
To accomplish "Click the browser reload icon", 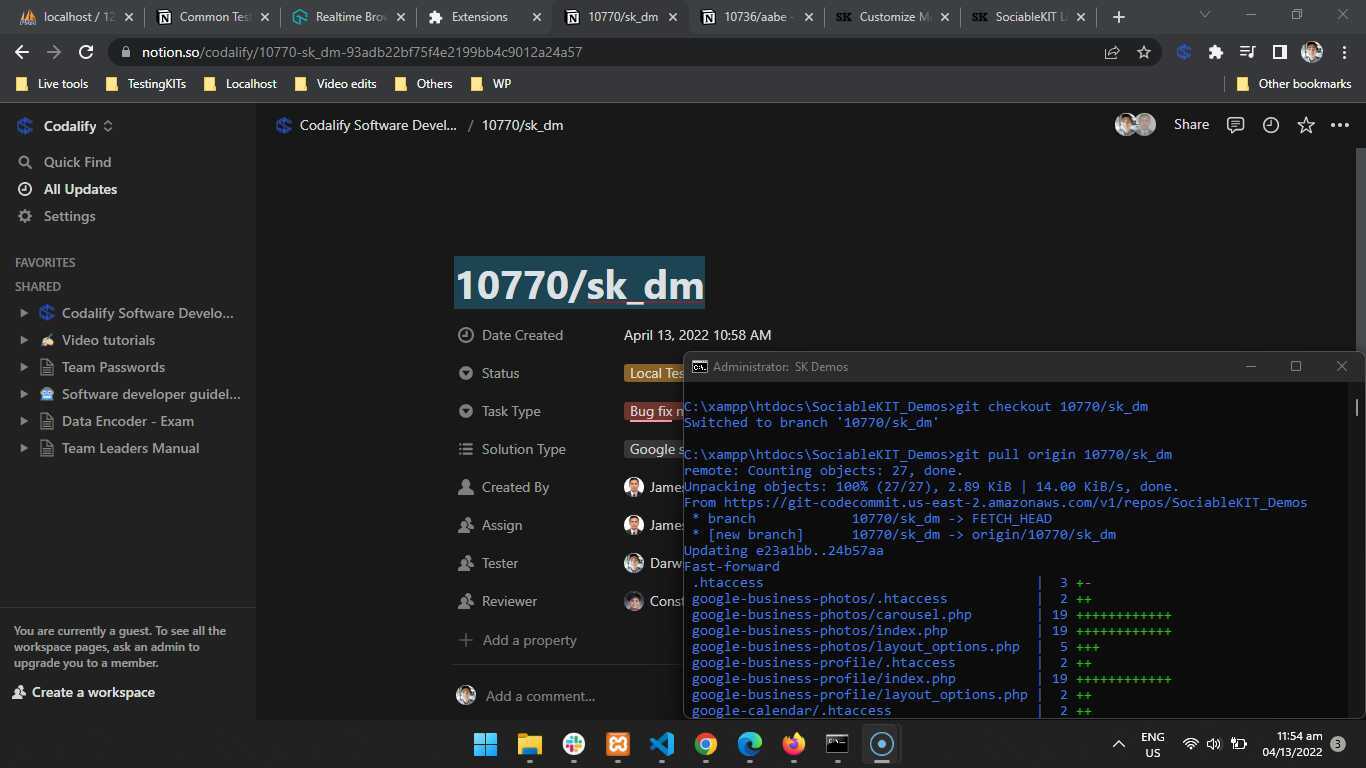I will pos(86,52).
